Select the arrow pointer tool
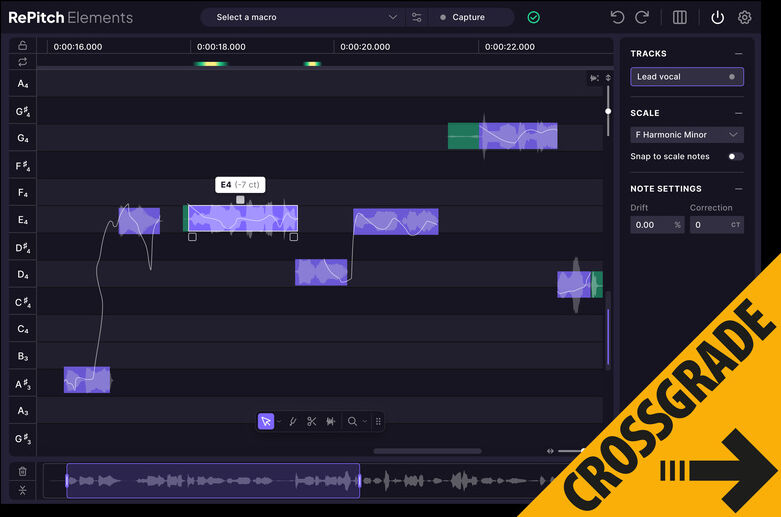Screen dimensions: 781x517 (x=266, y=421)
